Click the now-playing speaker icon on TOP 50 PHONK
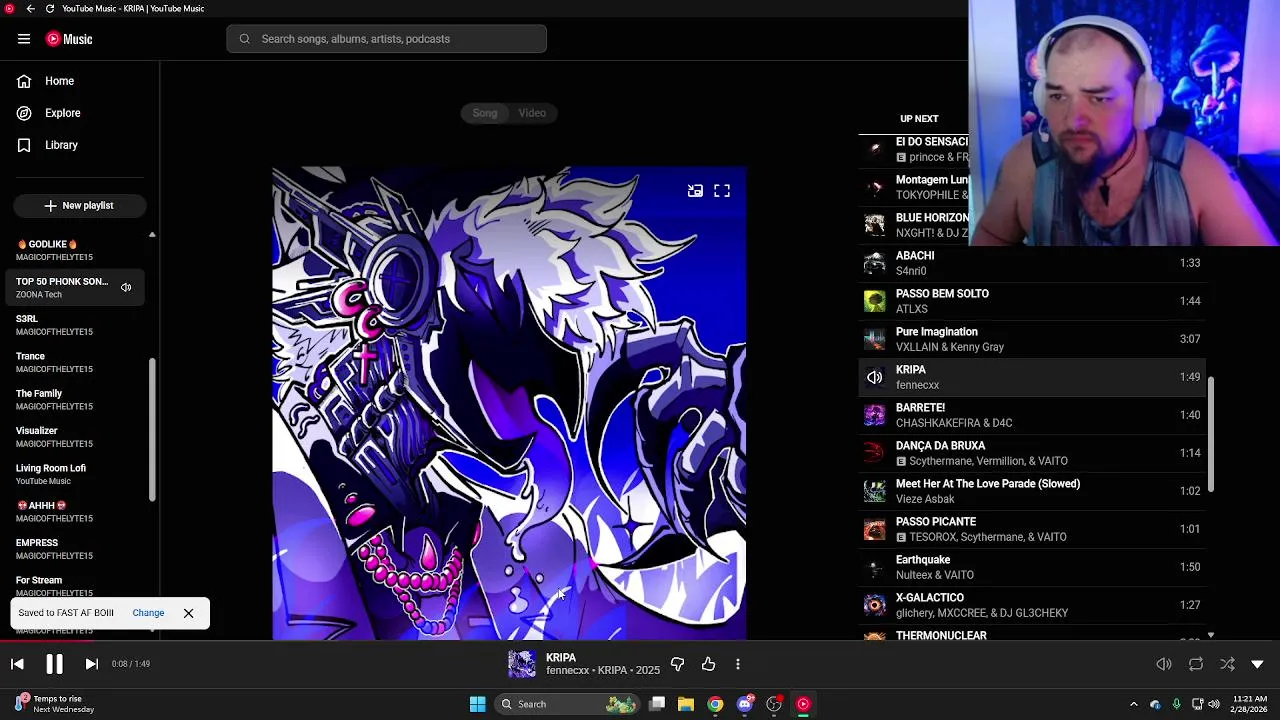 coord(126,288)
